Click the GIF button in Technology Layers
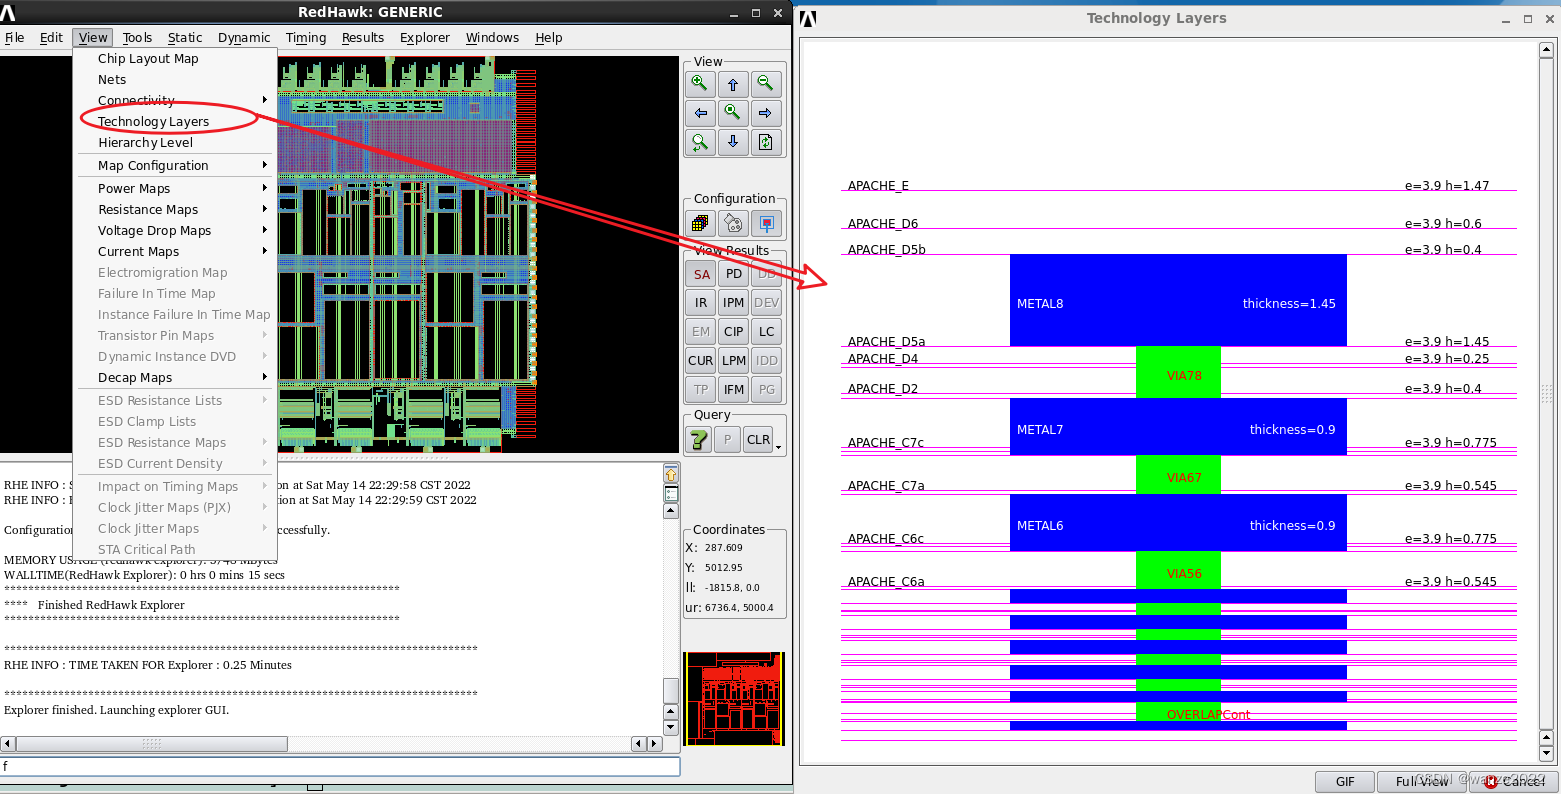1561x794 pixels. tap(1345, 782)
